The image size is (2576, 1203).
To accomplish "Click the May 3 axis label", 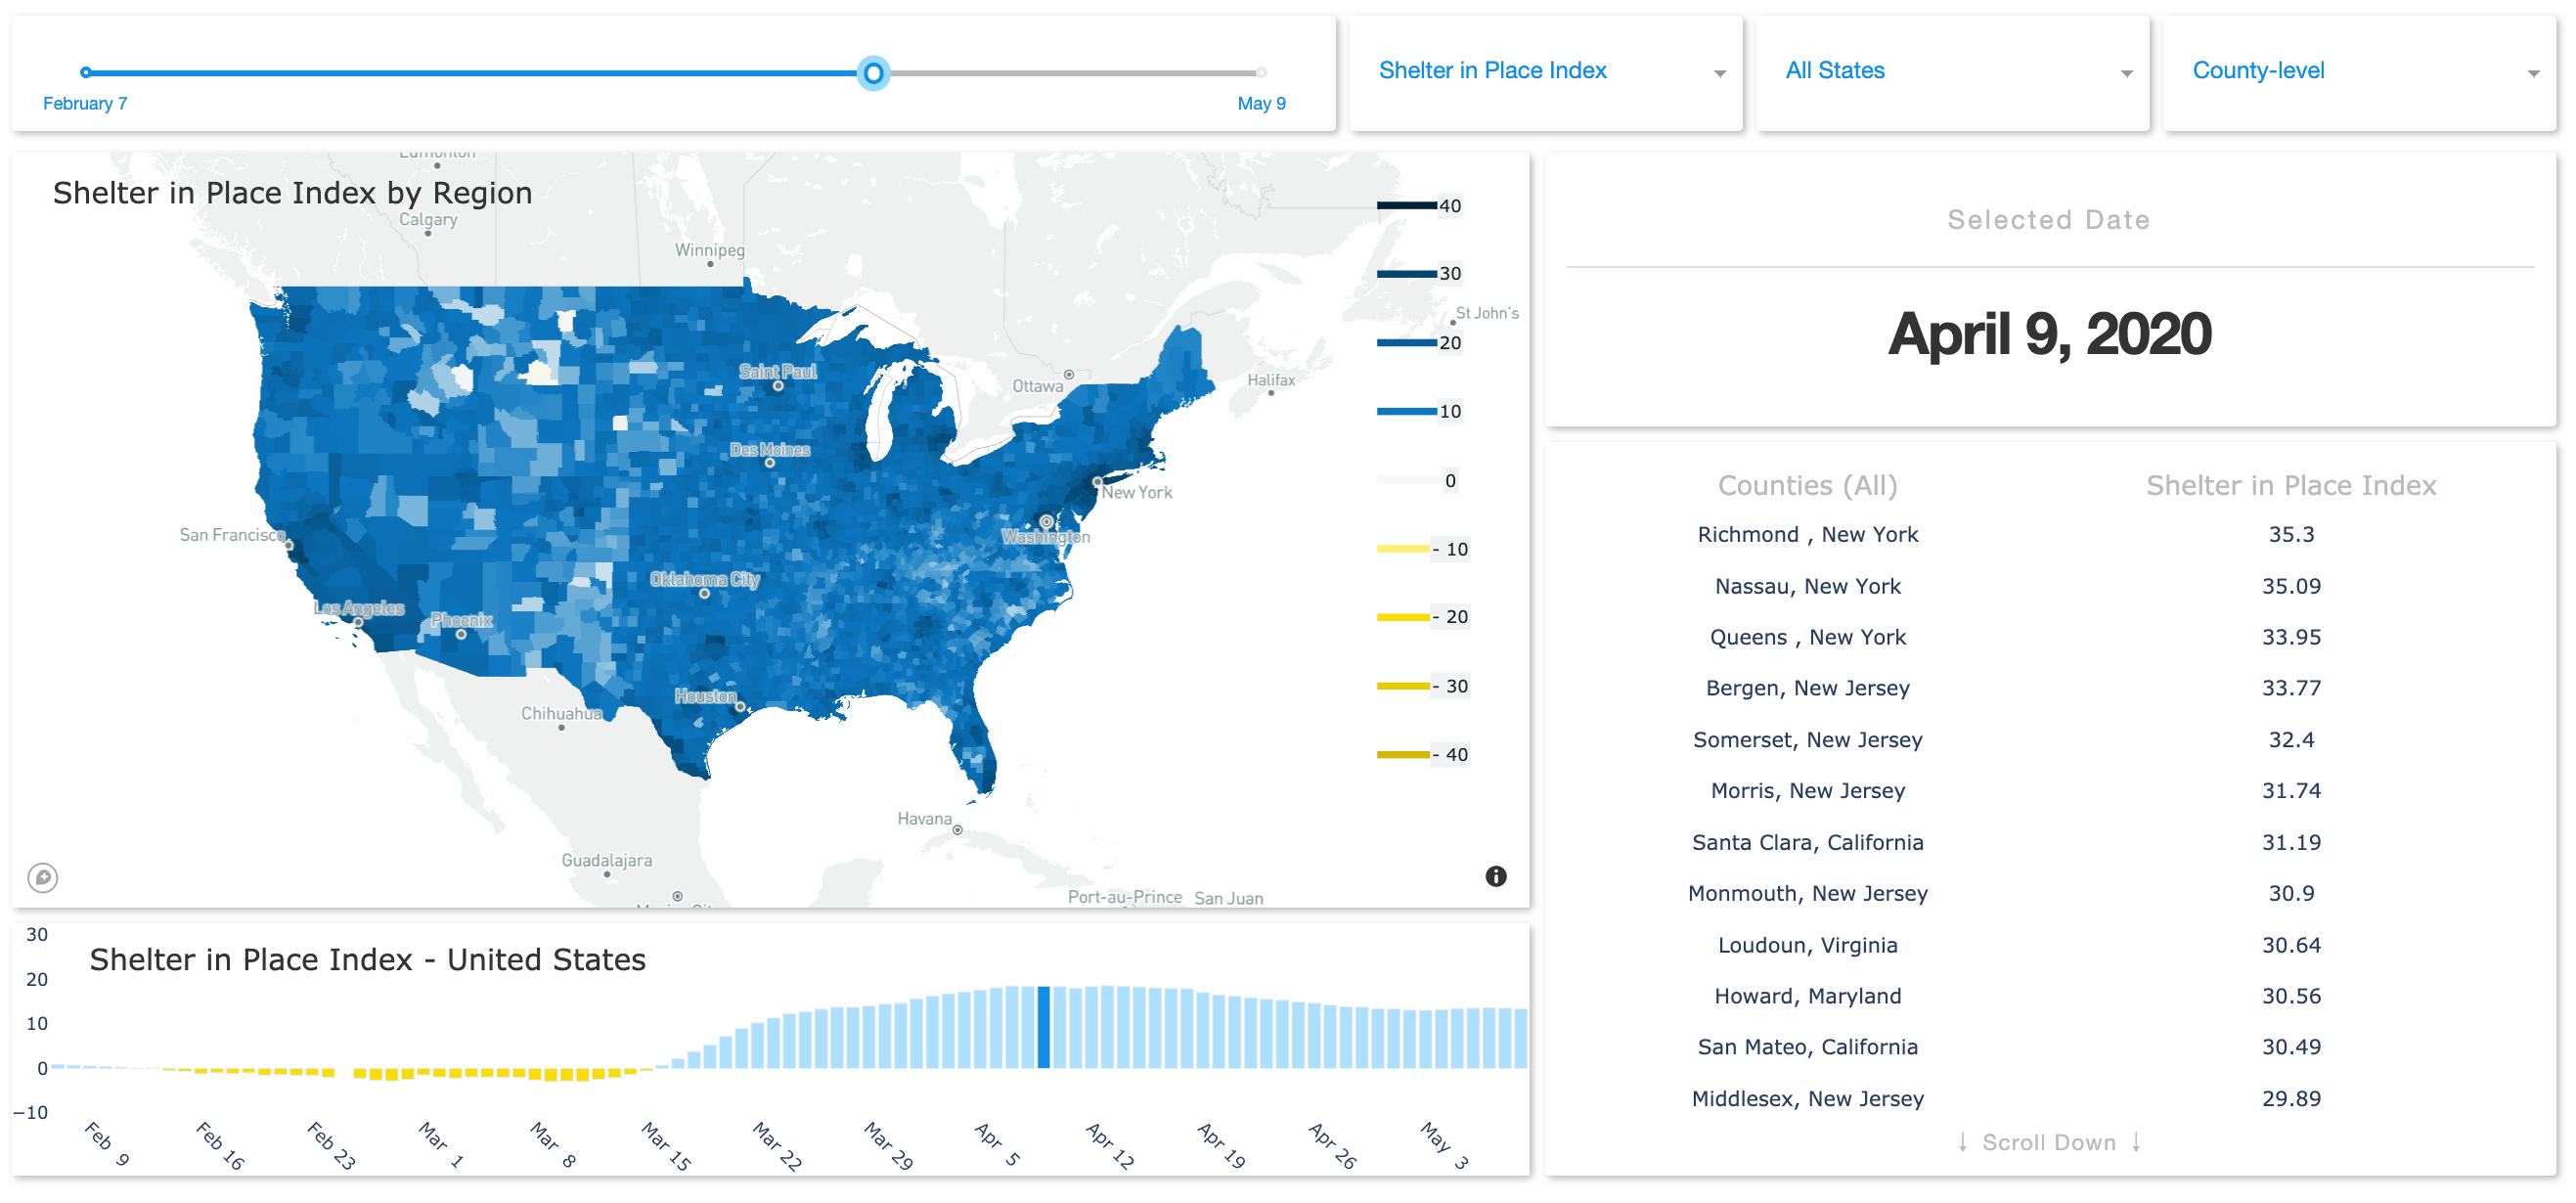I will click(x=1444, y=1145).
